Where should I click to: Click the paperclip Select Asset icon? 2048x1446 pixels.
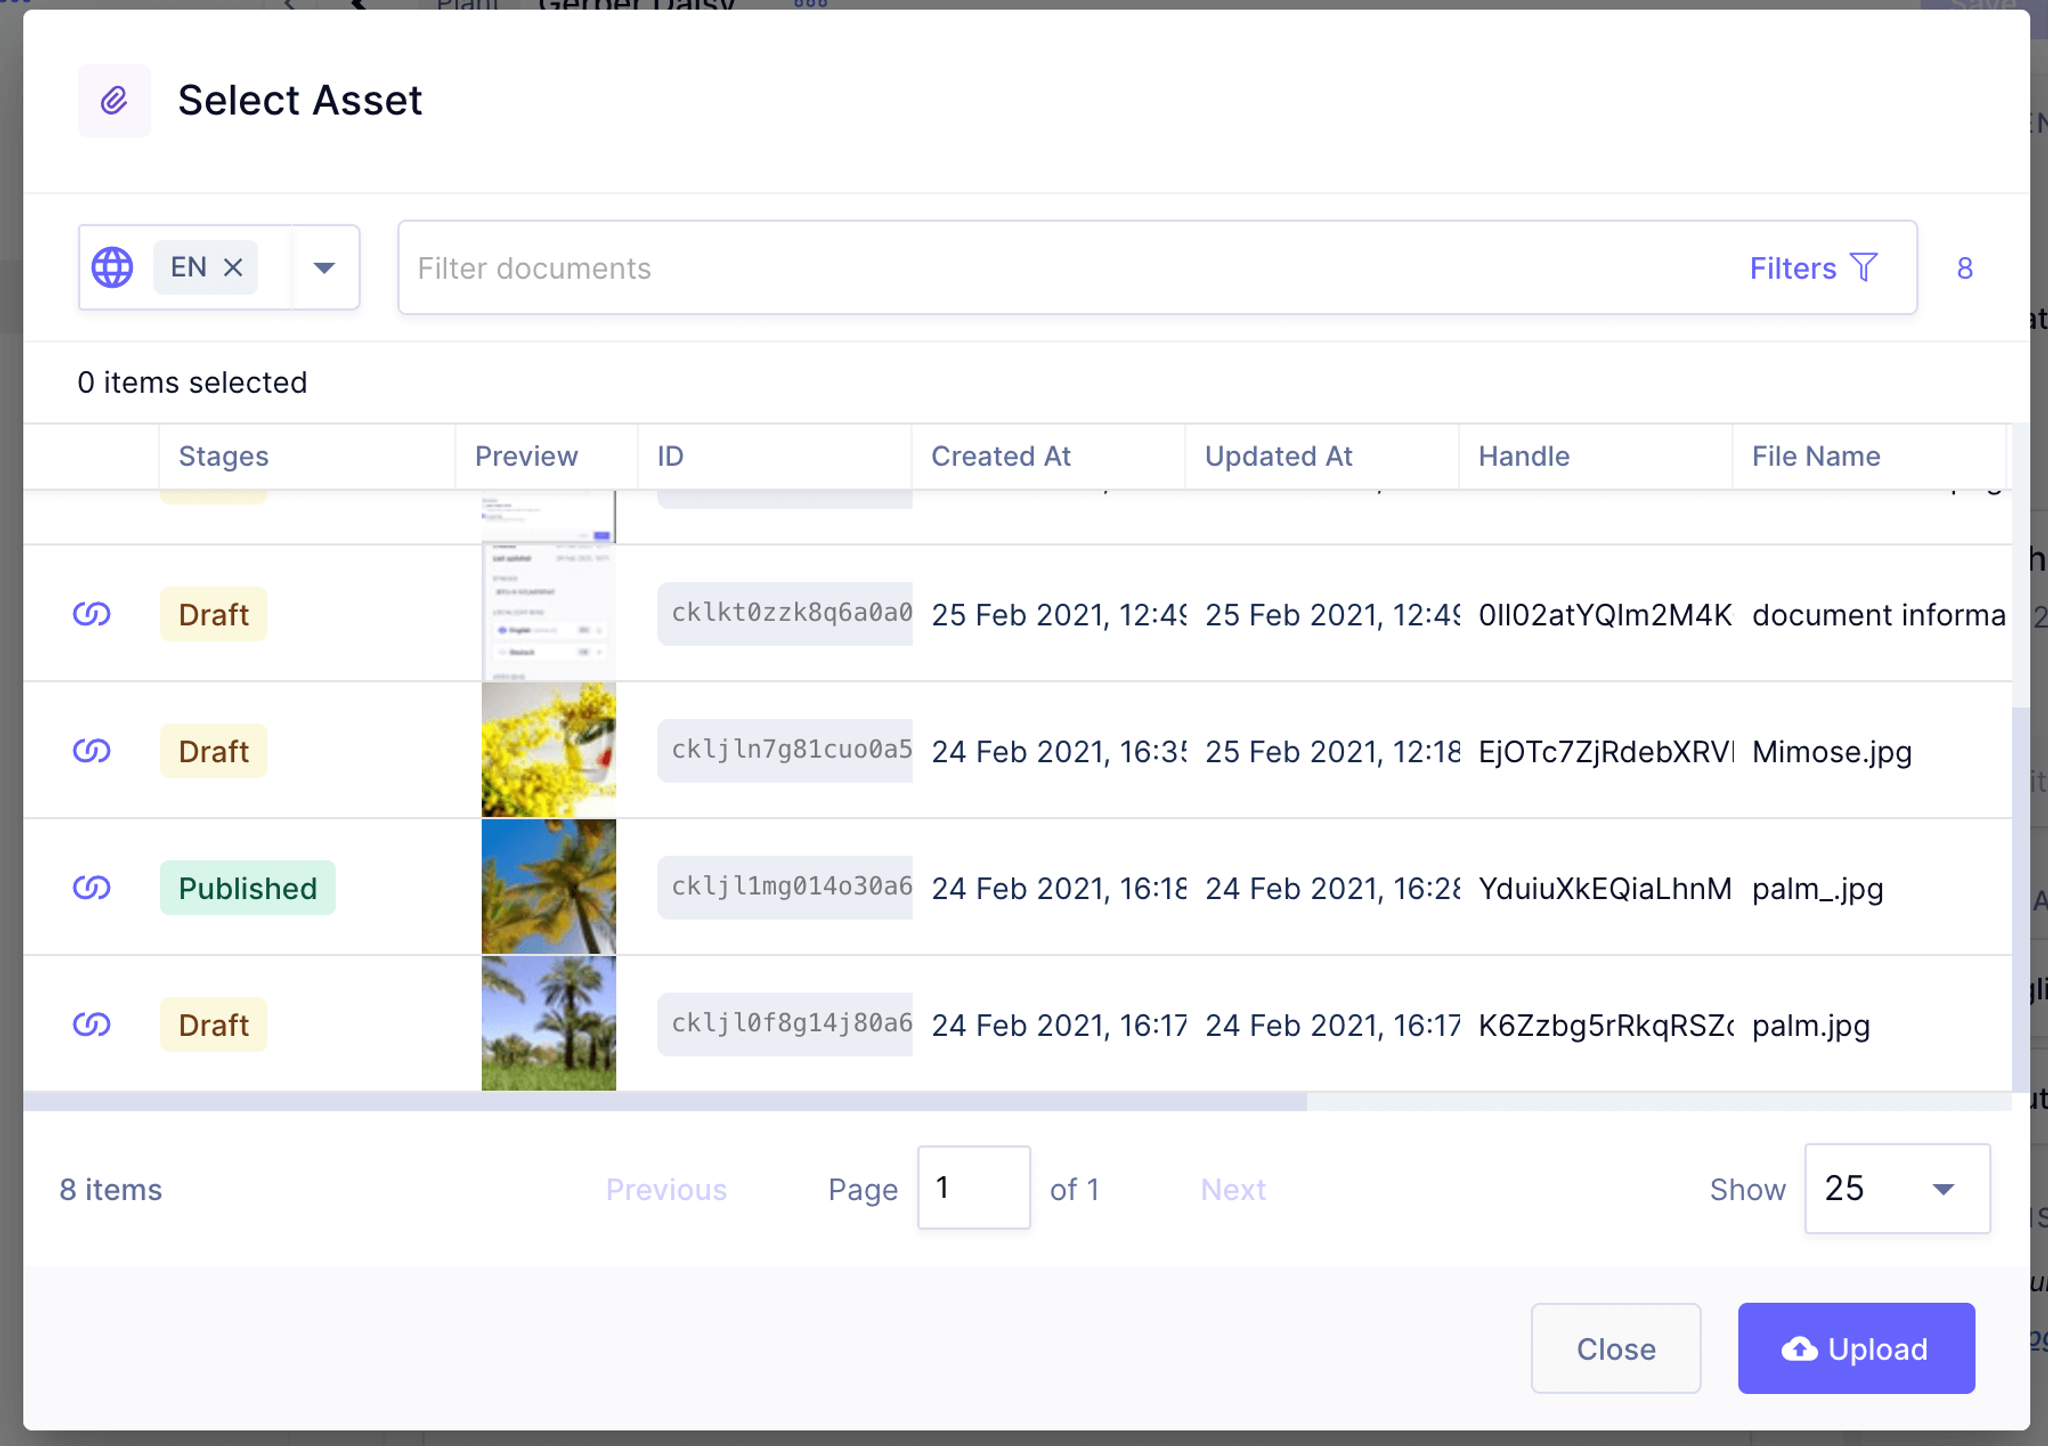point(114,100)
